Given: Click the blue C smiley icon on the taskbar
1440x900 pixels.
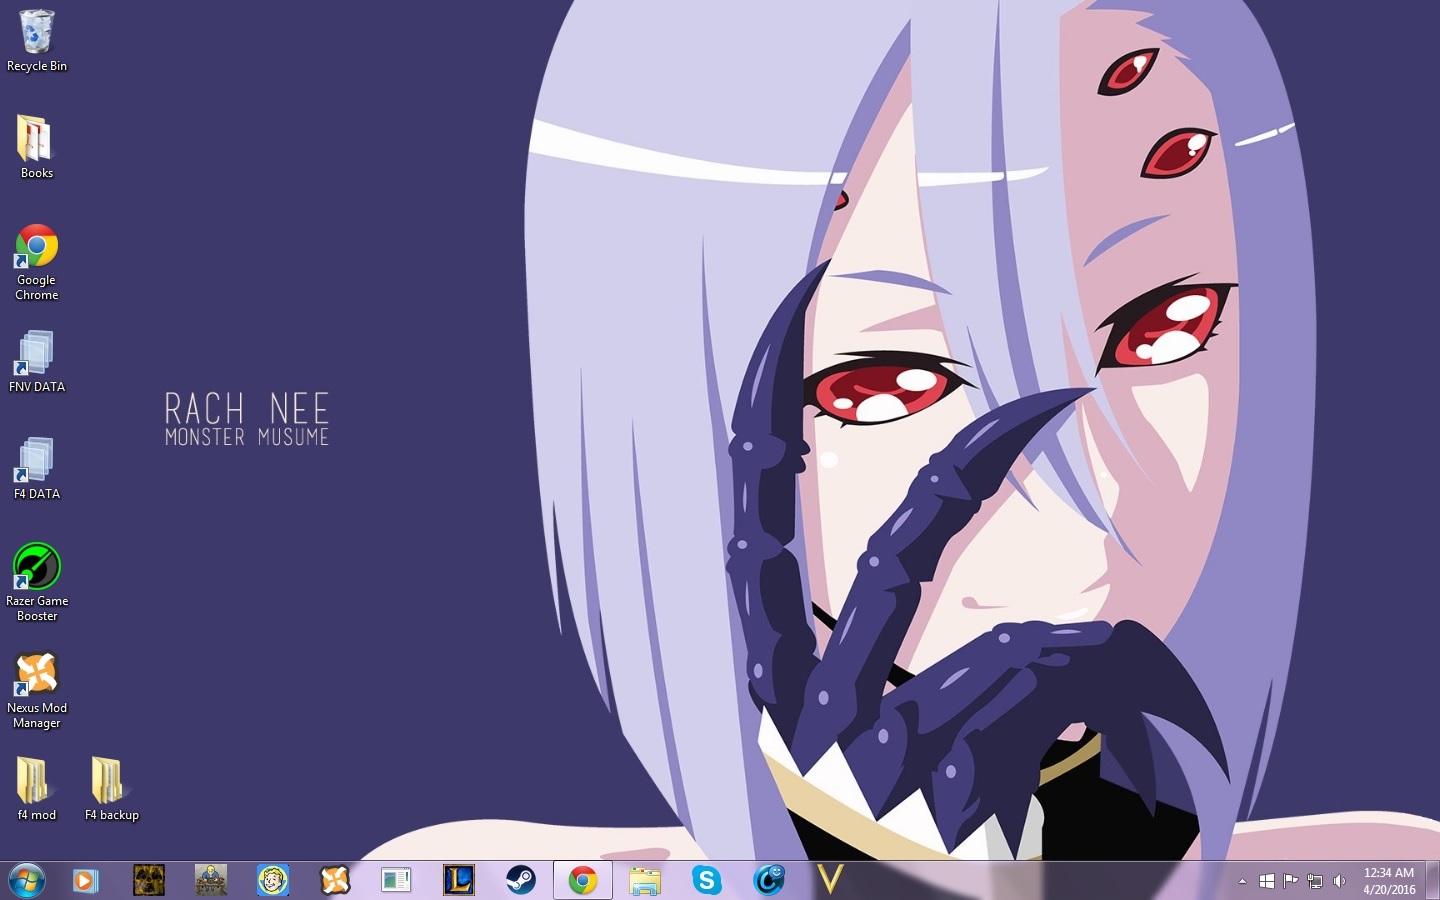Looking at the screenshot, I should [769, 880].
